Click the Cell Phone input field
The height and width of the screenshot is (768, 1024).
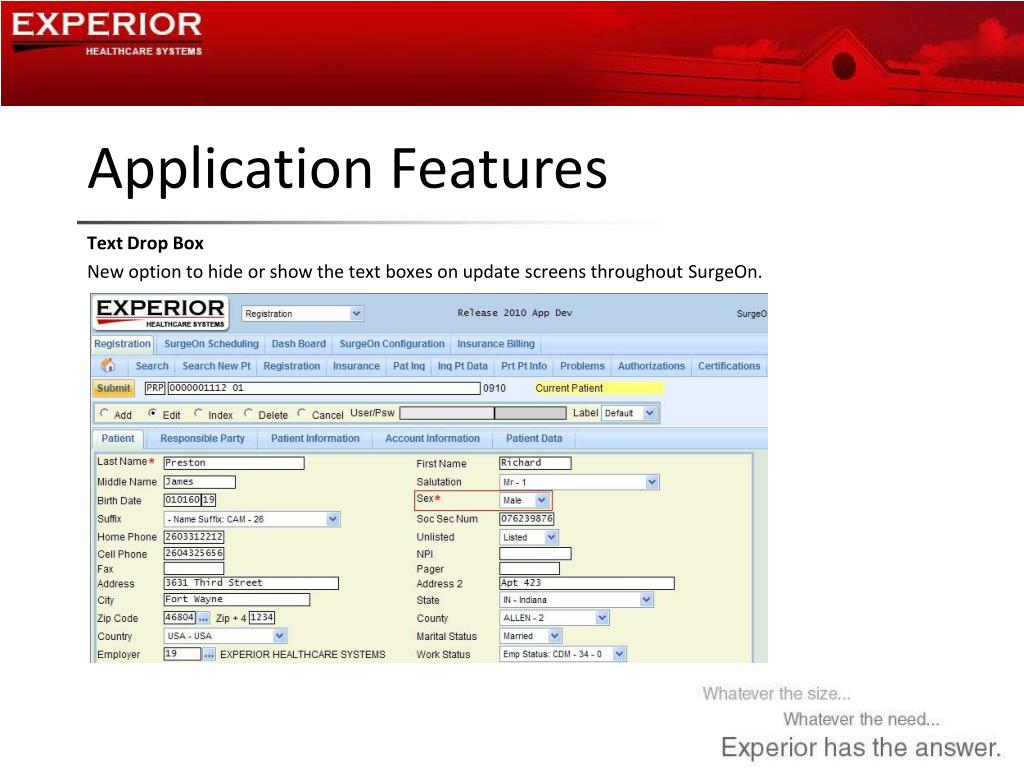coord(194,553)
